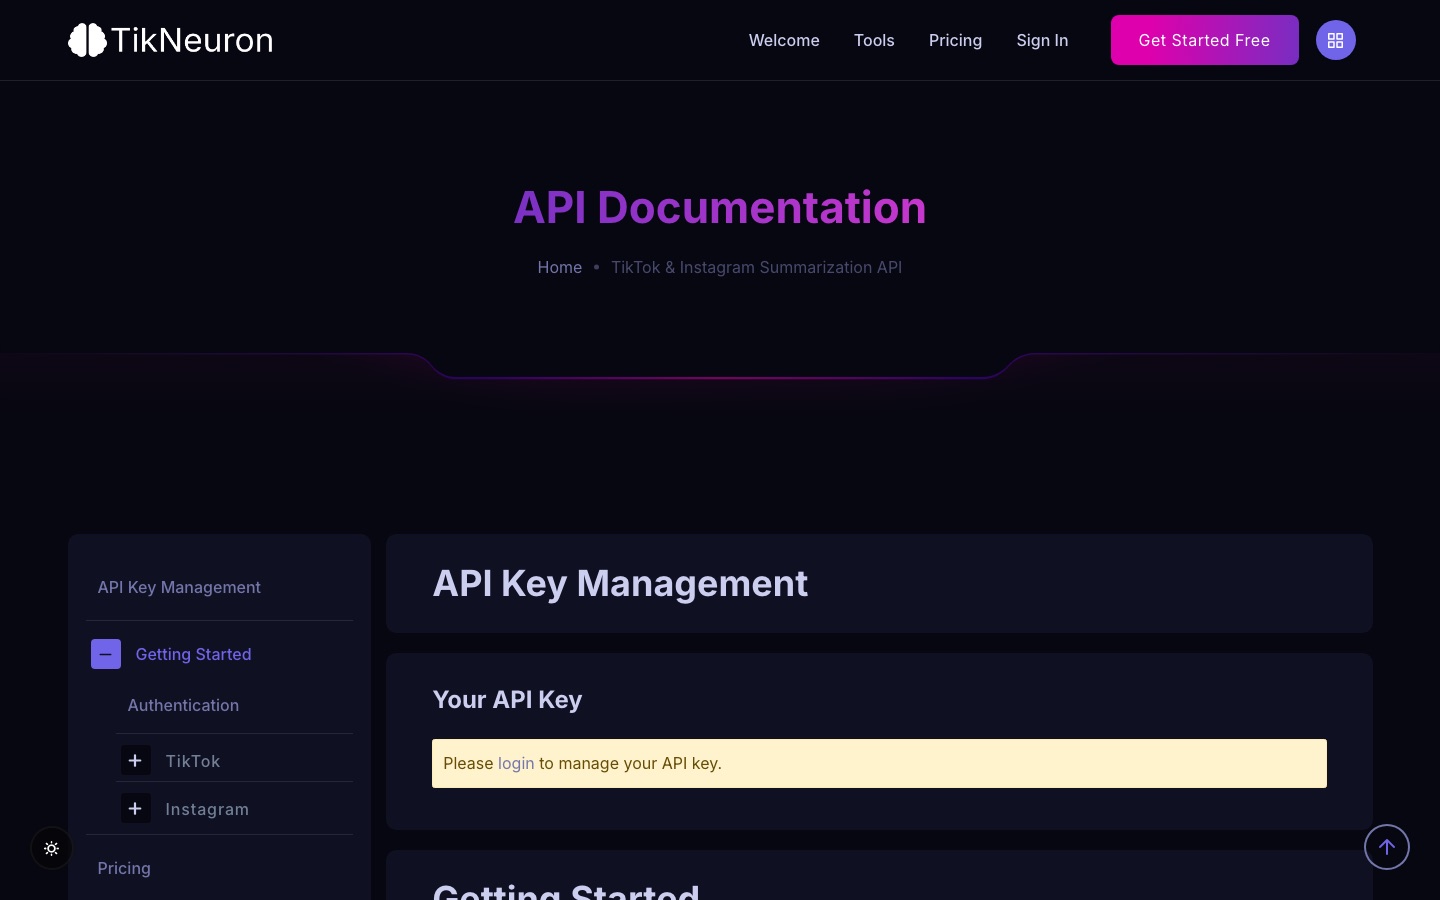The width and height of the screenshot is (1440, 900).
Task: Expand the Instagram plus icon
Action: [136, 808]
